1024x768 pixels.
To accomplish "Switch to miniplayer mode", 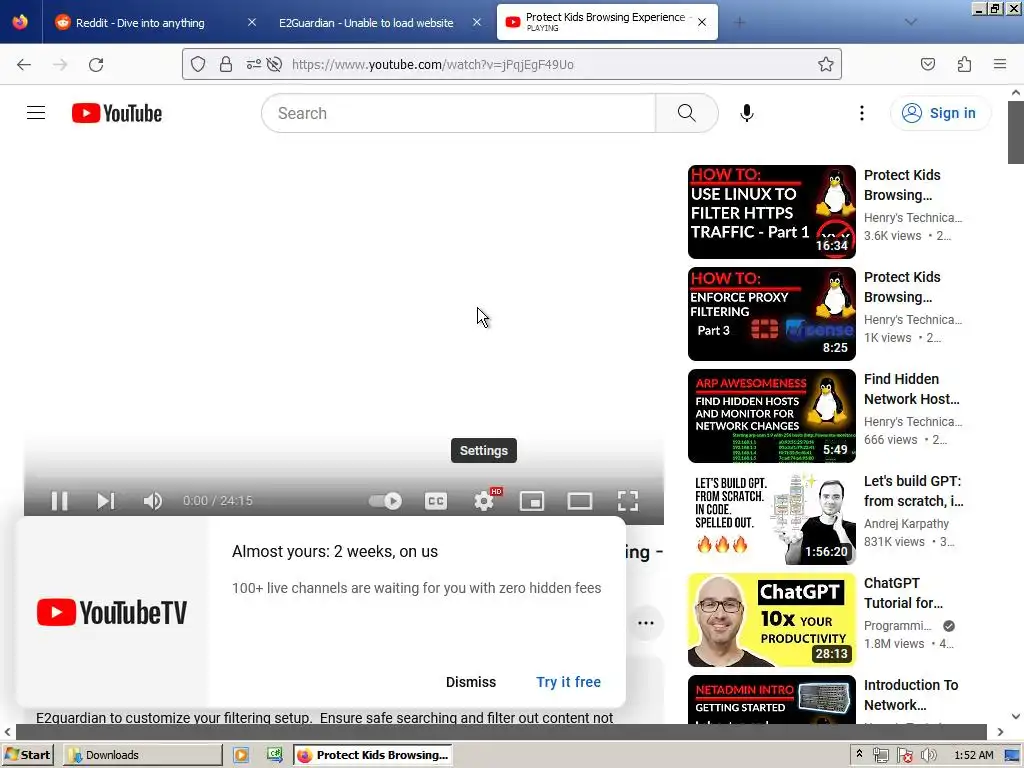I will coord(532,501).
